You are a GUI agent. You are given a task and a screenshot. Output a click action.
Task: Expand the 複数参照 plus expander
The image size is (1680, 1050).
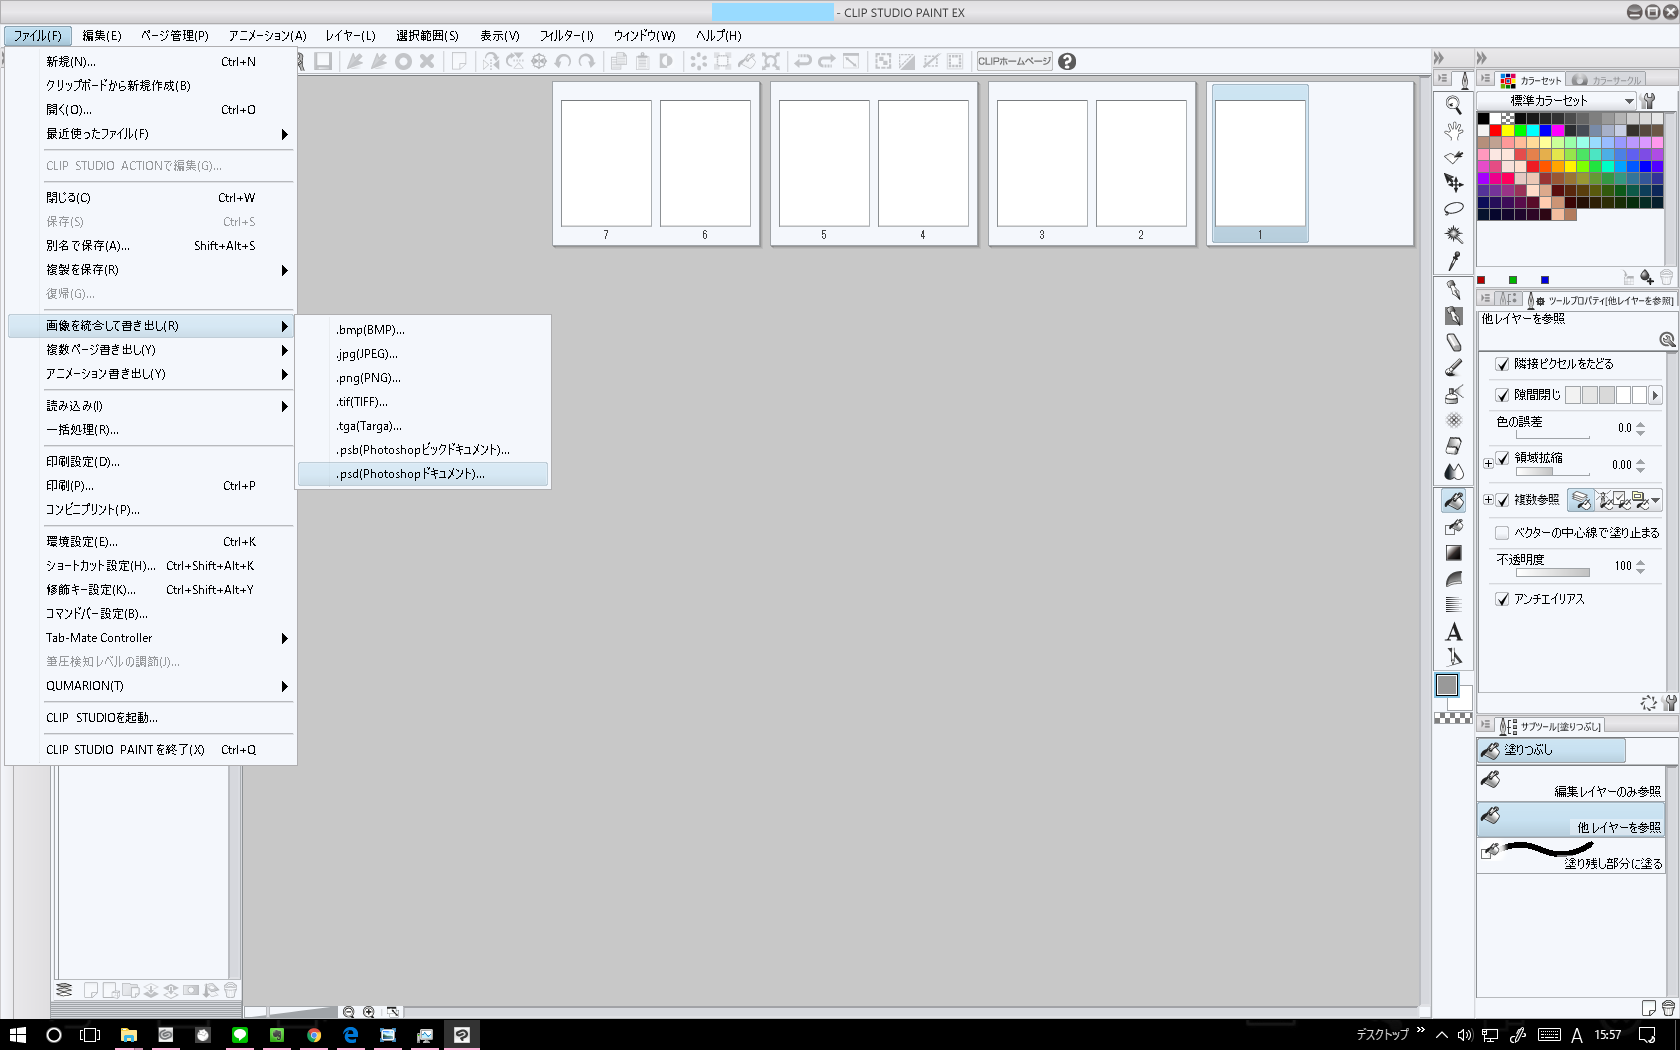pos(1488,500)
